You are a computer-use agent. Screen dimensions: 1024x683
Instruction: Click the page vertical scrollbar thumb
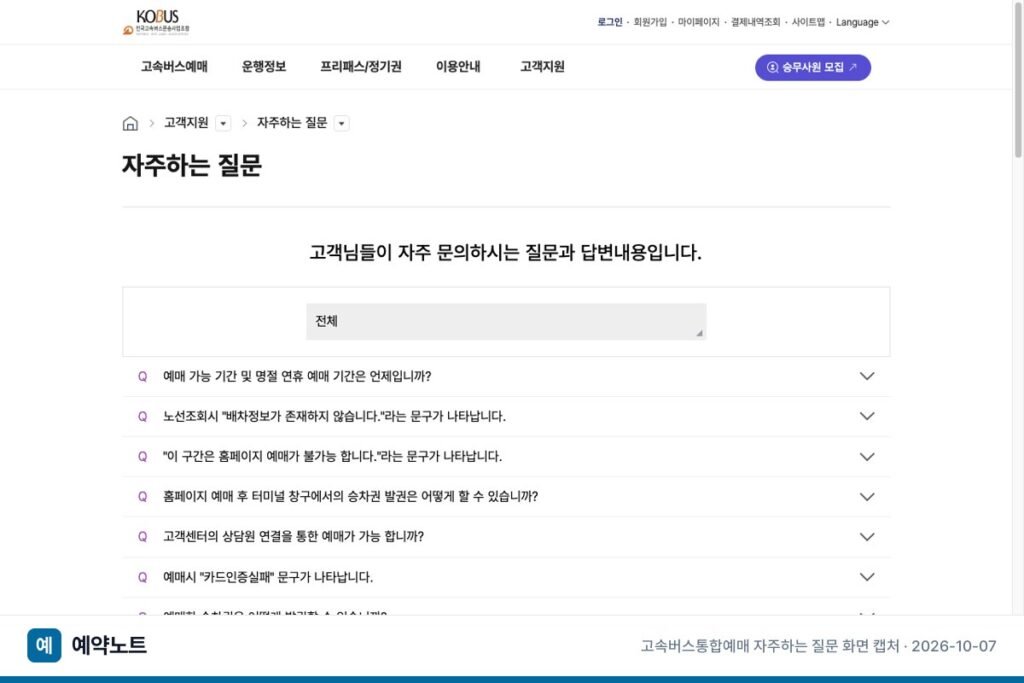(1017, 79)
